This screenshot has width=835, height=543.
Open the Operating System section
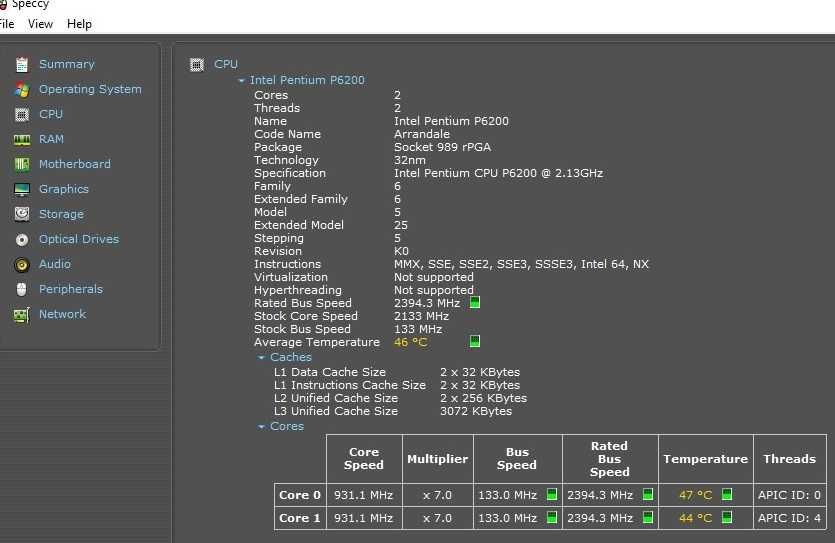90,89
